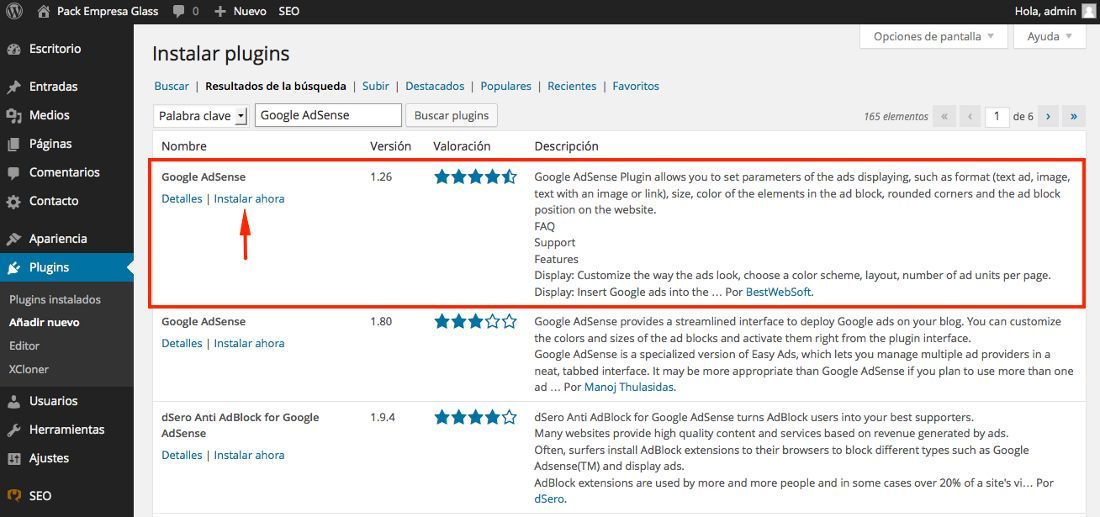Open the SEO item in top admin bar
The height and width of the screenshot is (517, 1100).
288,11
